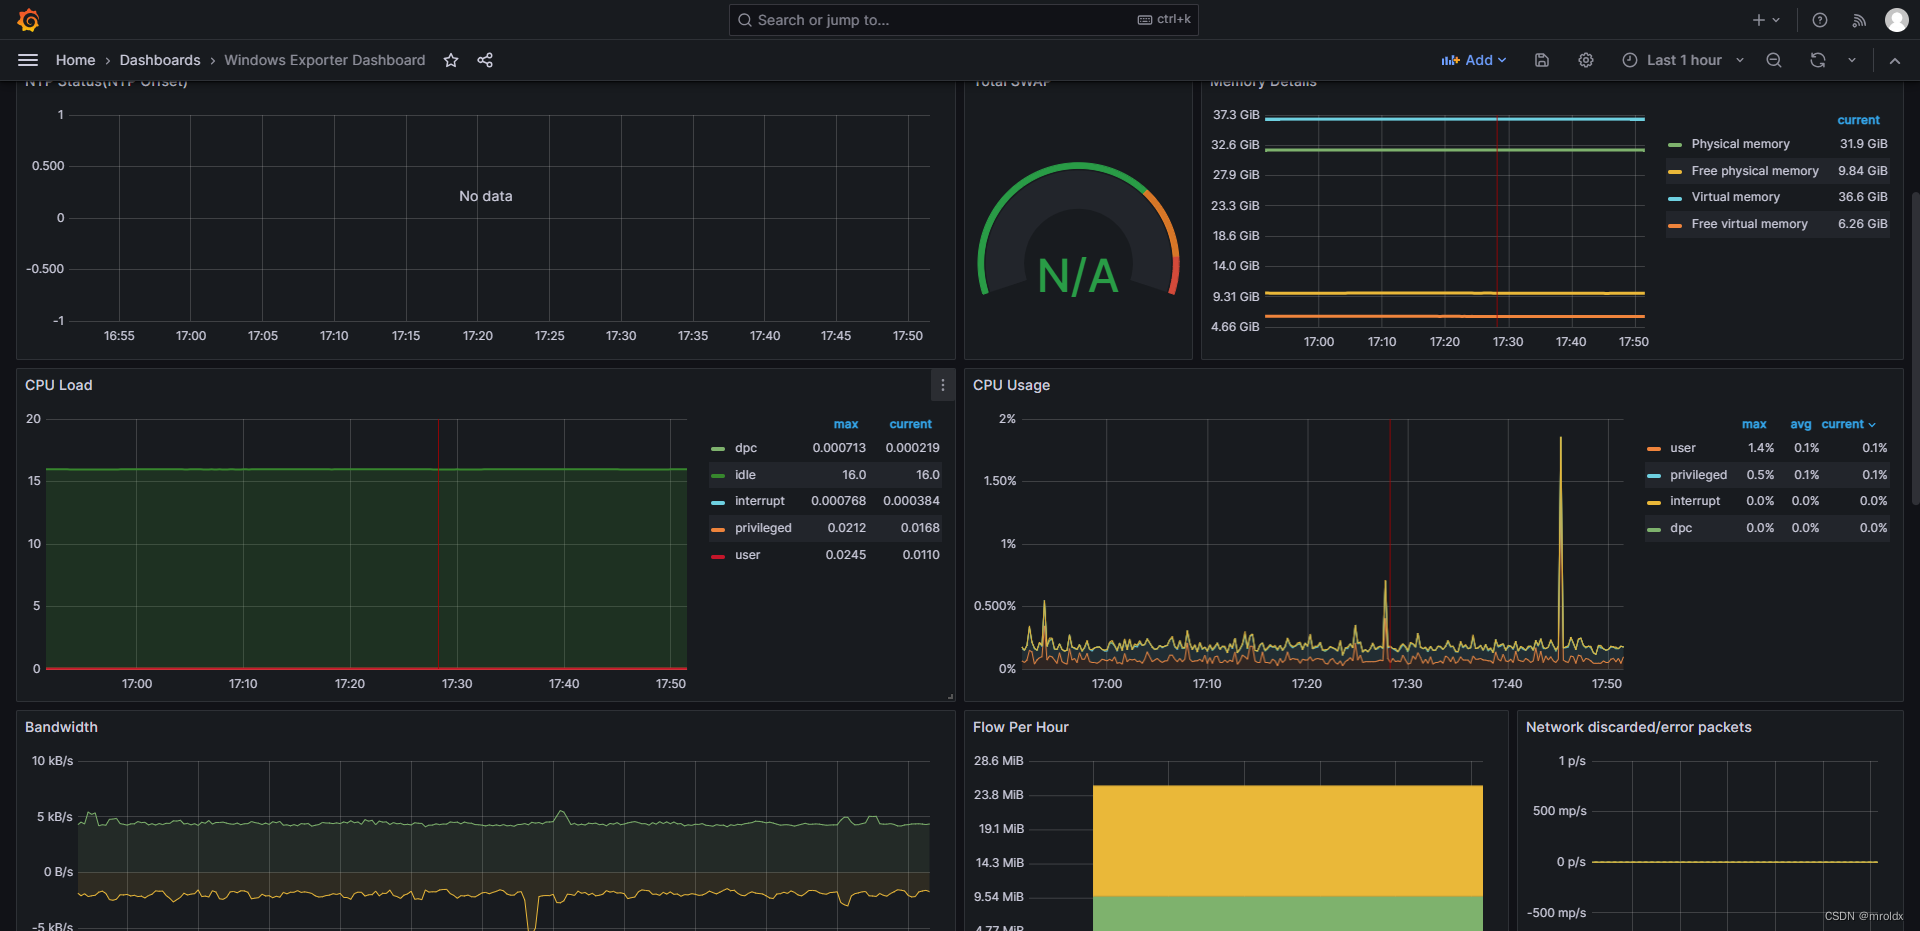
Task: Zoom out the time range
Action: click(x=1774, y=60)
